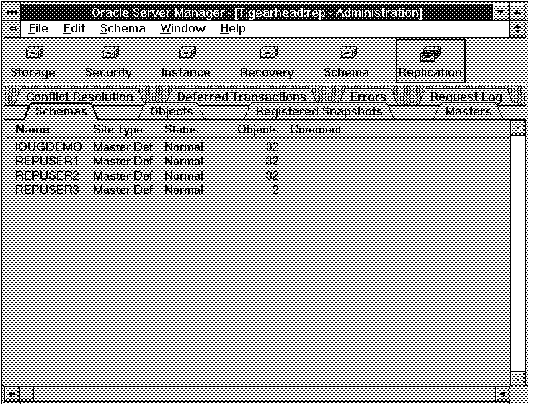This screenshot has width=536, height=409.
Task: Open the document control menu icon
Action: pyautogui.click(x=12, y=29)
